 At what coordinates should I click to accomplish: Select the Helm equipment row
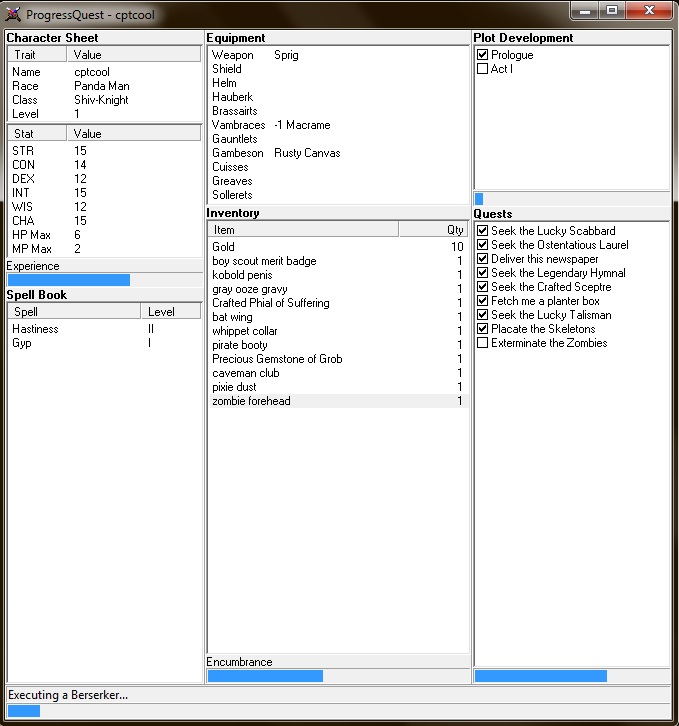coord(338,83)
